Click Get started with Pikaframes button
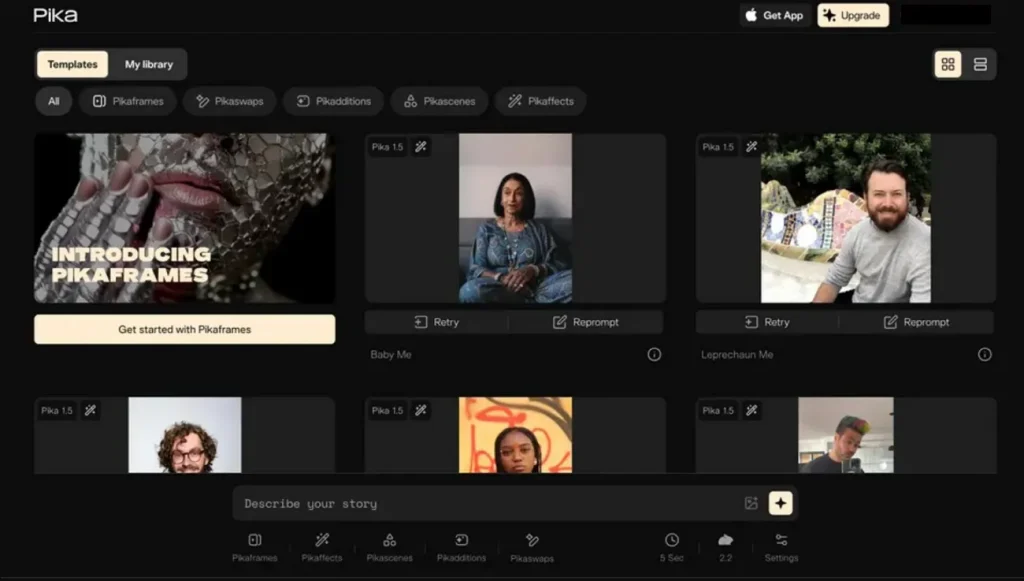 pos(184,329)
